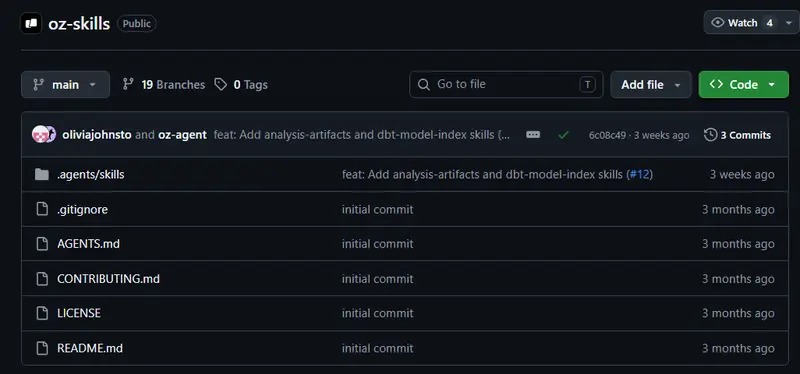Click the branch icon beside 19 Branches
The height and width of the screenshot is (374, 800).
point(128,85)
